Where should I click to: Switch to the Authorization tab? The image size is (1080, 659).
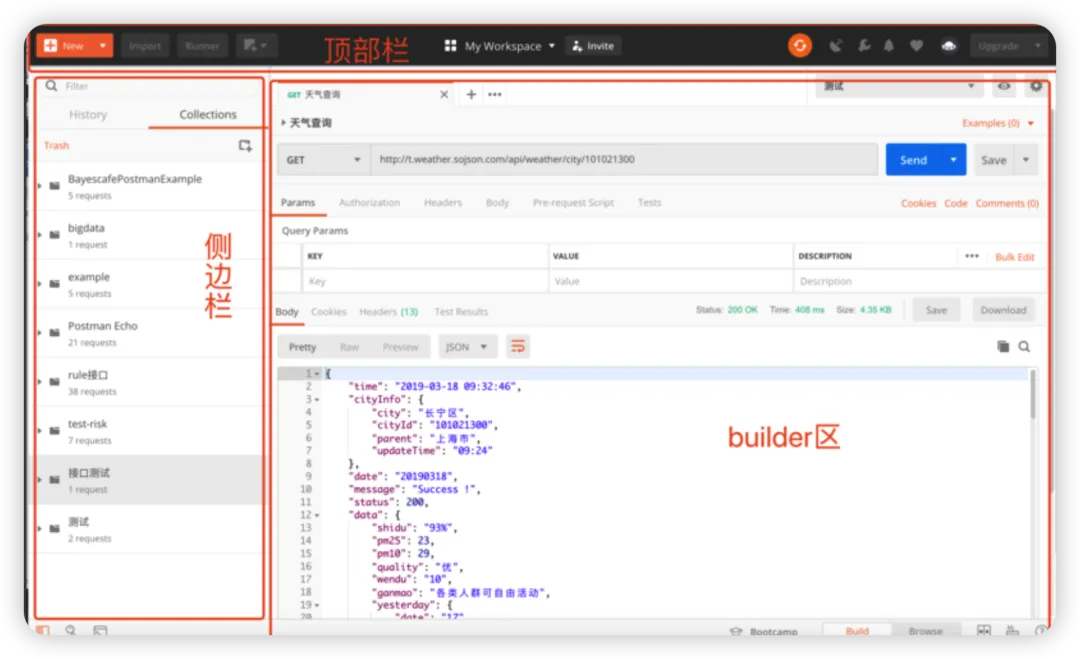pyautogui.click(x=369, y=202)
